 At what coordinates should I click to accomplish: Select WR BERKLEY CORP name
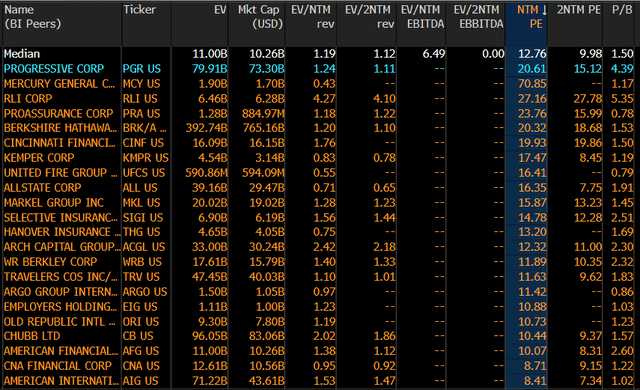51,261
